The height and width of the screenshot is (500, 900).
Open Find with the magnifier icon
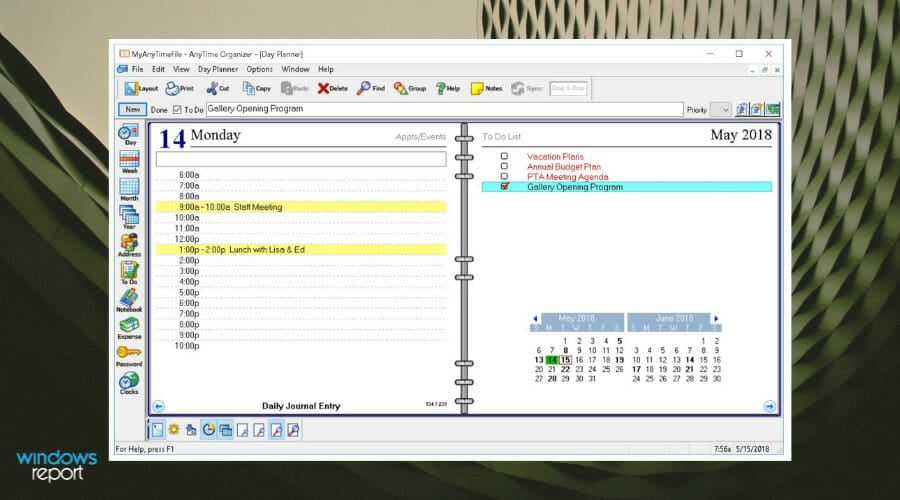tap(371, 88)
